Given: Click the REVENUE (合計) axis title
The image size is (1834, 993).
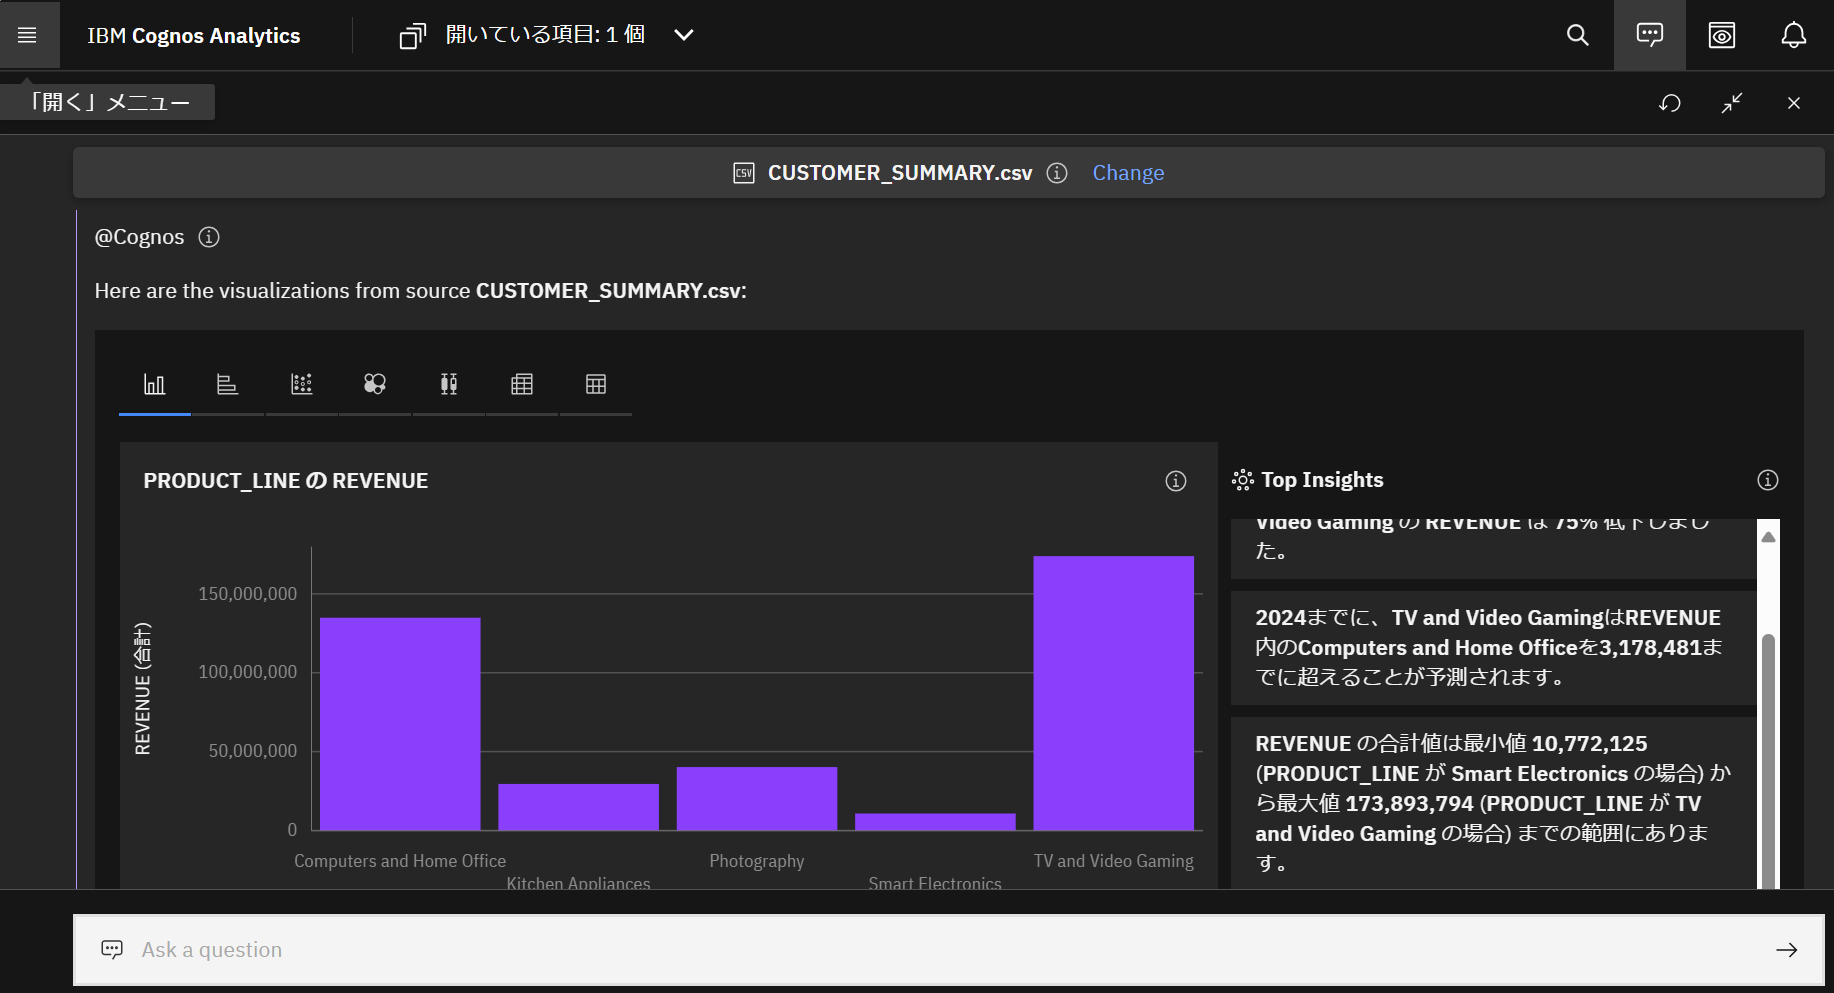Looking at the screenshot, I should click(x=143, y=688).
